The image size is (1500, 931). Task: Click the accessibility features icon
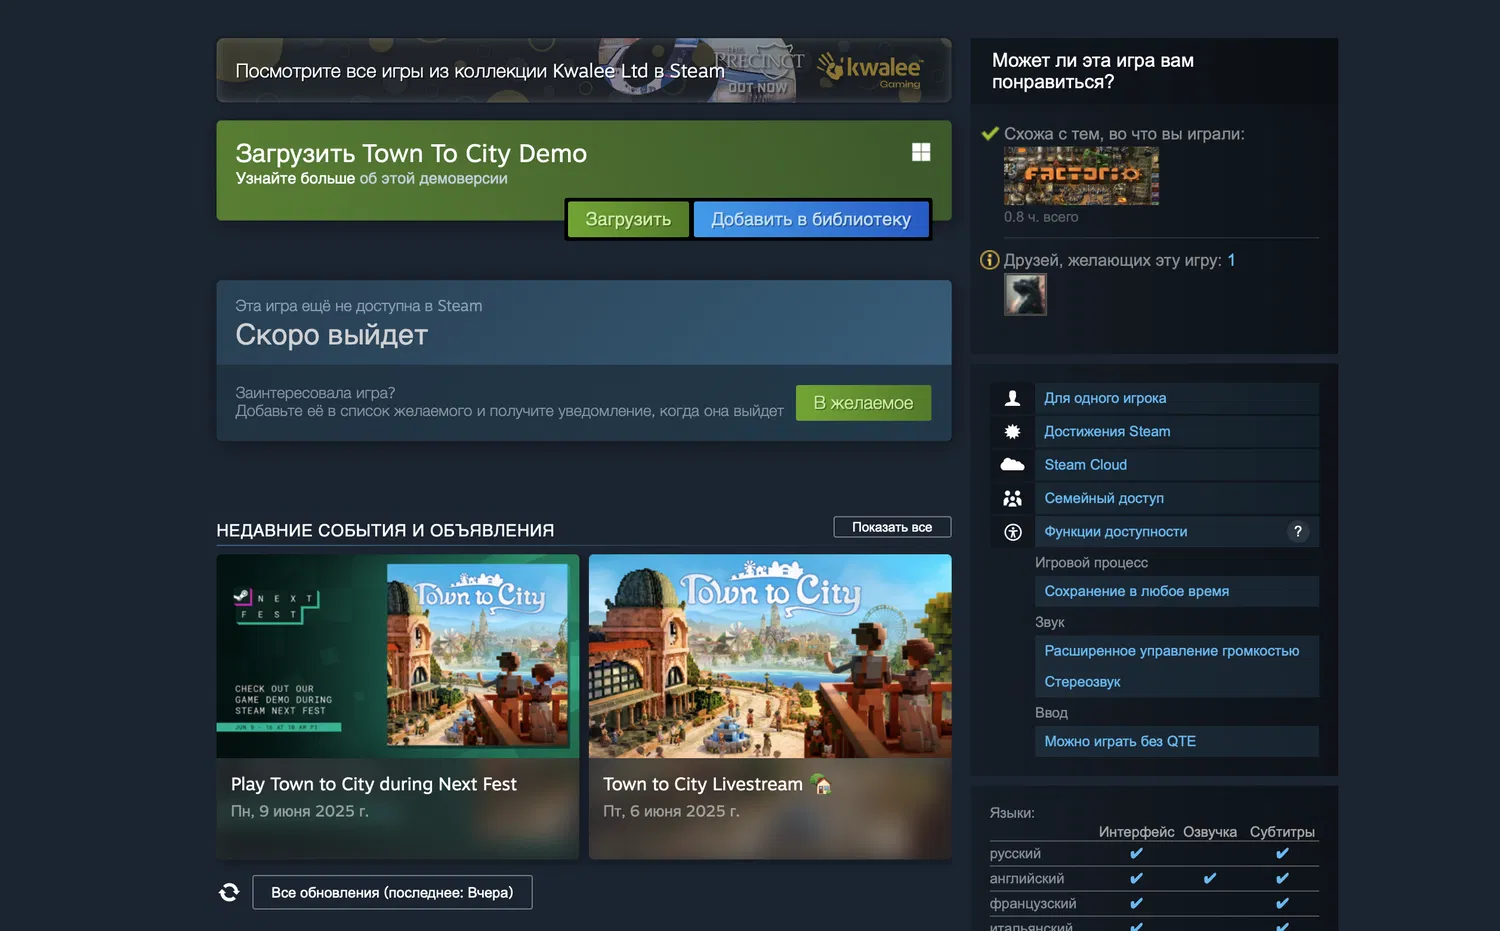point(1012,532)
